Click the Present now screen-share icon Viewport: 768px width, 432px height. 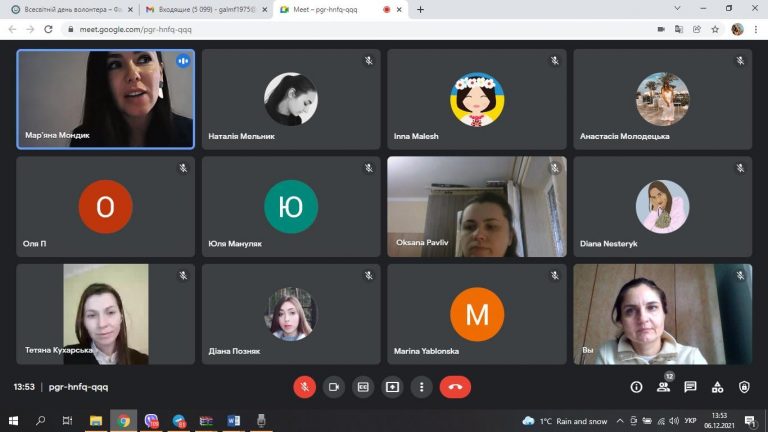pyautogui.click(x=392, y=387)
